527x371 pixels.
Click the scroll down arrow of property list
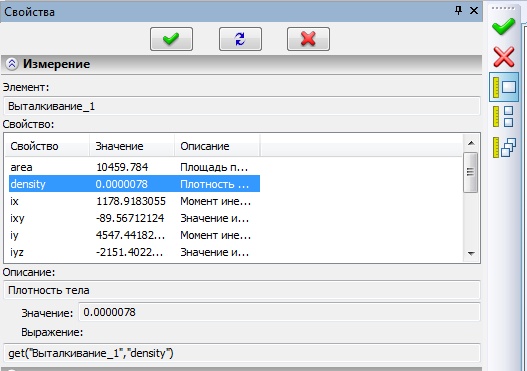point(471,253)
